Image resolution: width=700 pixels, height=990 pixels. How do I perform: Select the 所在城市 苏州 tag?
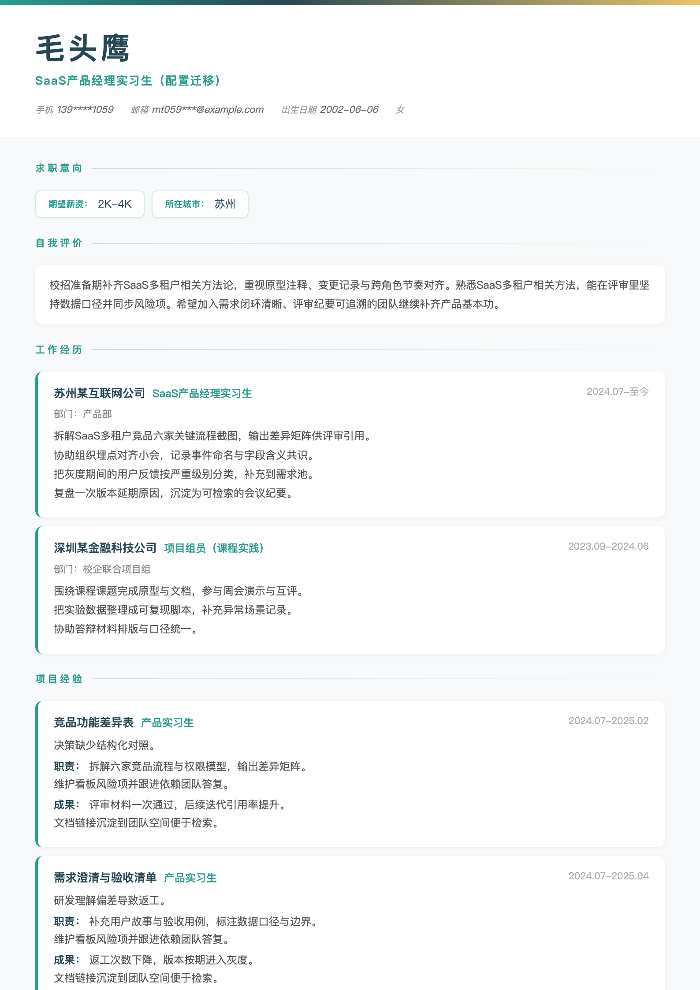coord(200,204)
